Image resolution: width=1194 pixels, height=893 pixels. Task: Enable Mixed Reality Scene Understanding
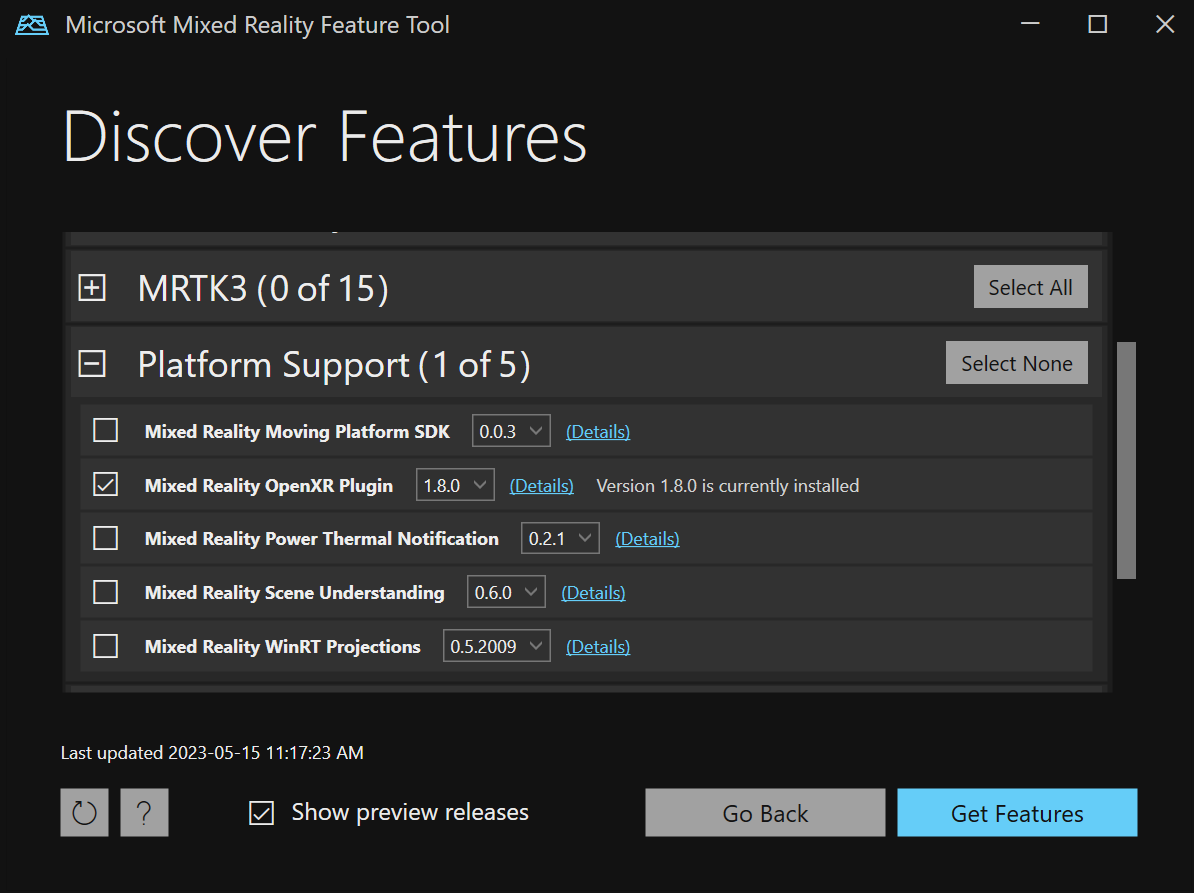pyautogui.click(x=105, y=591)
